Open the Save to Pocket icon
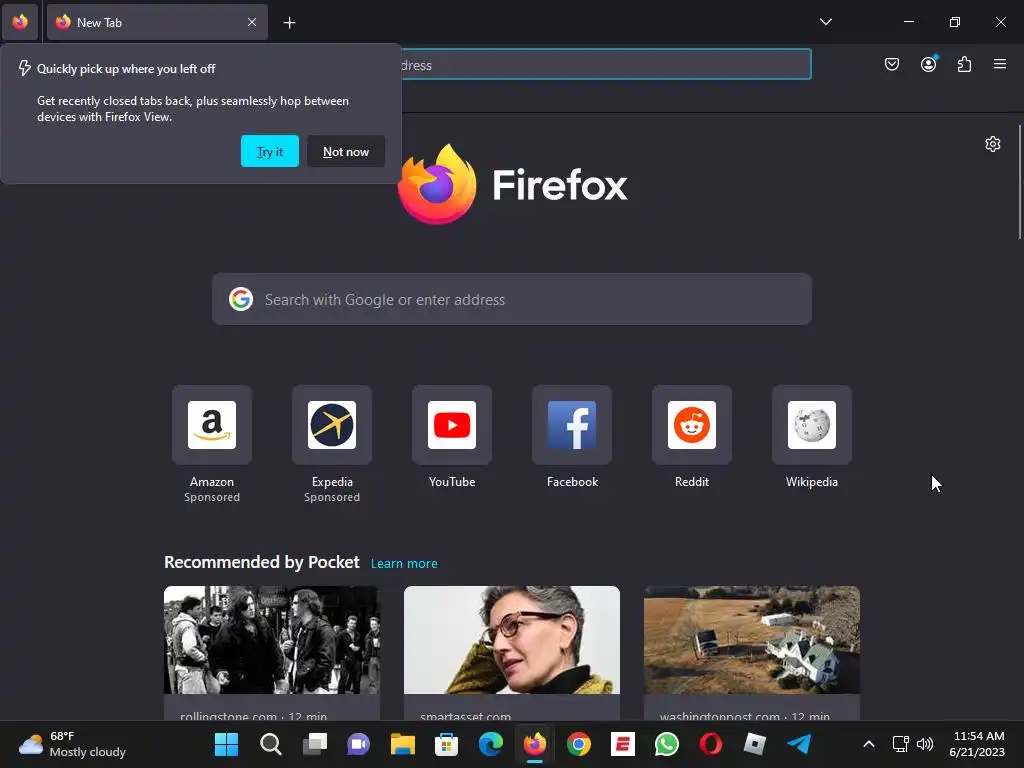The image size is (1024, 768). pyautogui.click(x=891, y=64)
